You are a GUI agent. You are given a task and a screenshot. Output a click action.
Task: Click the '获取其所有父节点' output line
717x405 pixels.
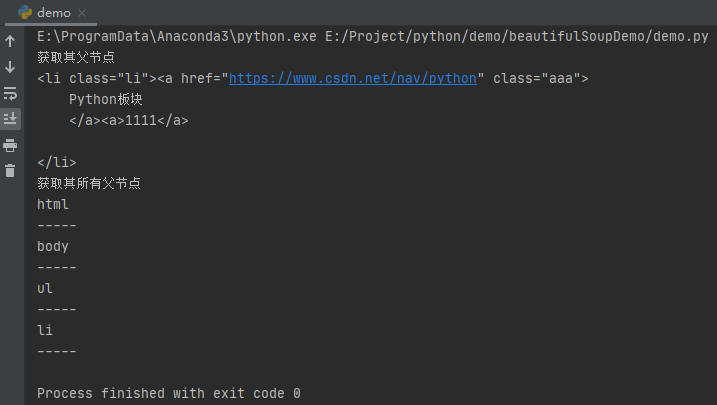point(88,183)
